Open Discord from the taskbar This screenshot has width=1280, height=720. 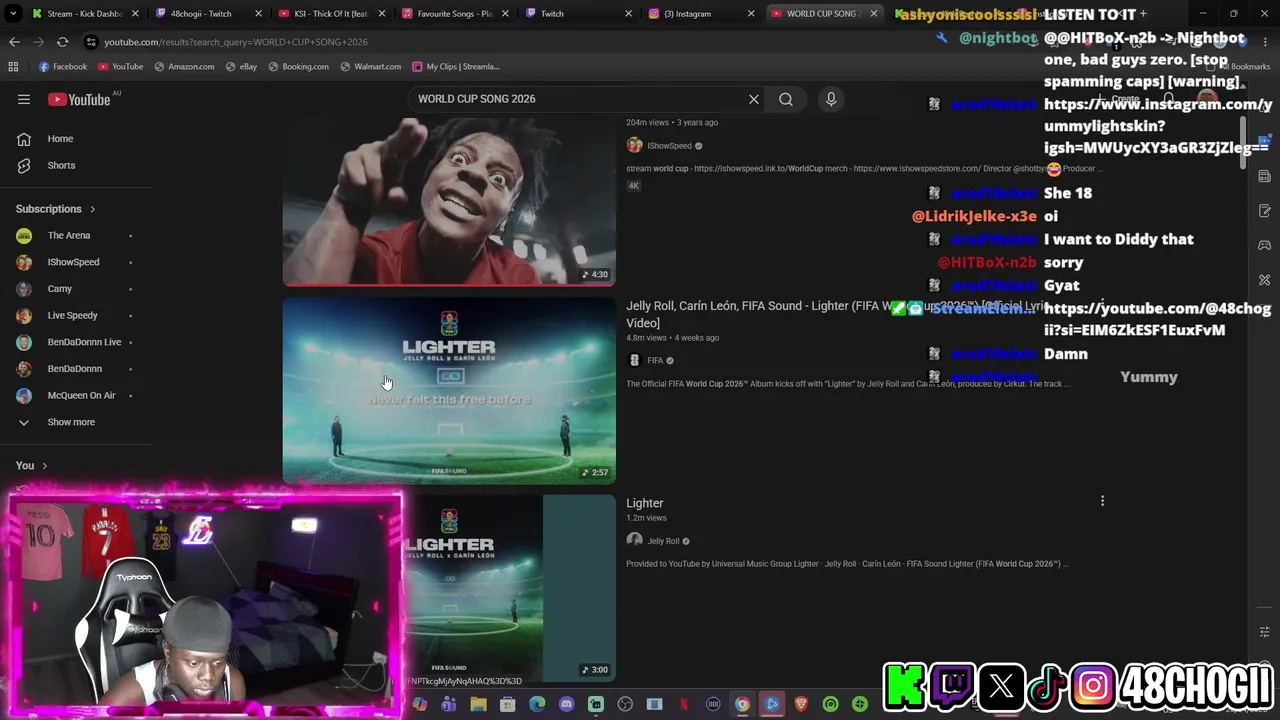[566, 704]
